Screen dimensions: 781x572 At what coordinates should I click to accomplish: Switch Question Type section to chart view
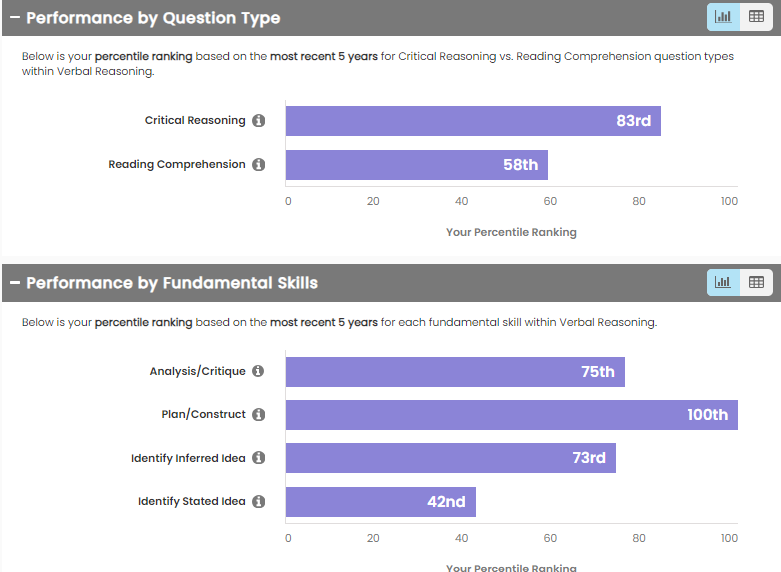pos(723,17)
